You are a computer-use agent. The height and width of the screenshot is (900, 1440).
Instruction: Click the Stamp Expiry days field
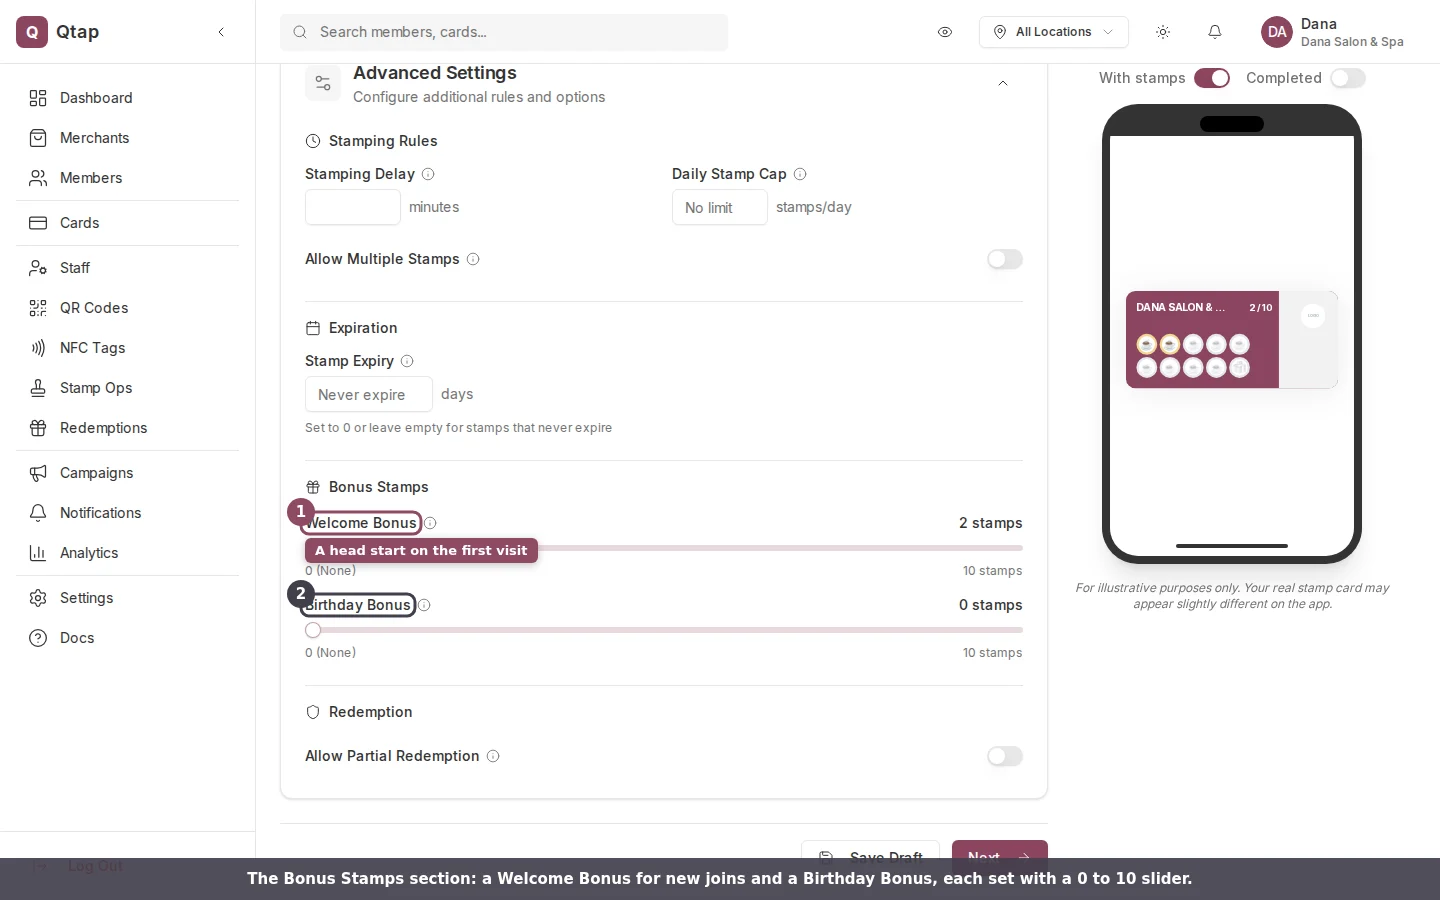pyautogui.click(x=369, y=394)
